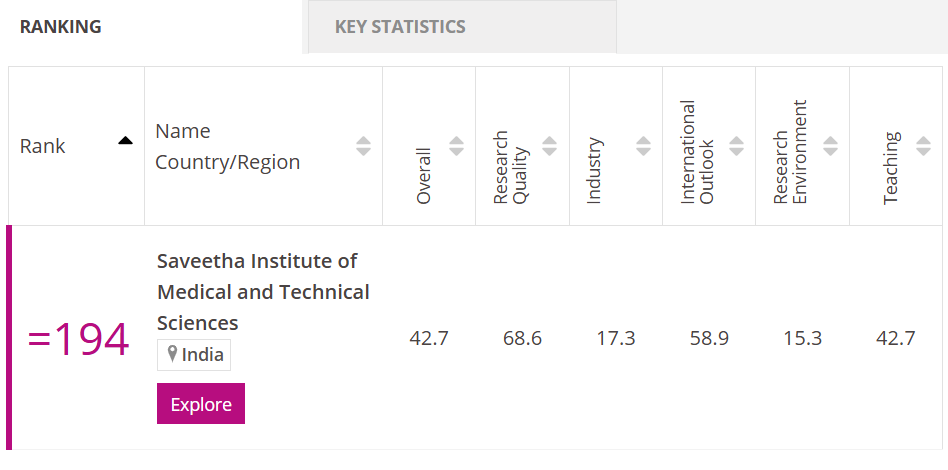
Task: Switch to the Key Statistics tab
Action: pos(400,27)
